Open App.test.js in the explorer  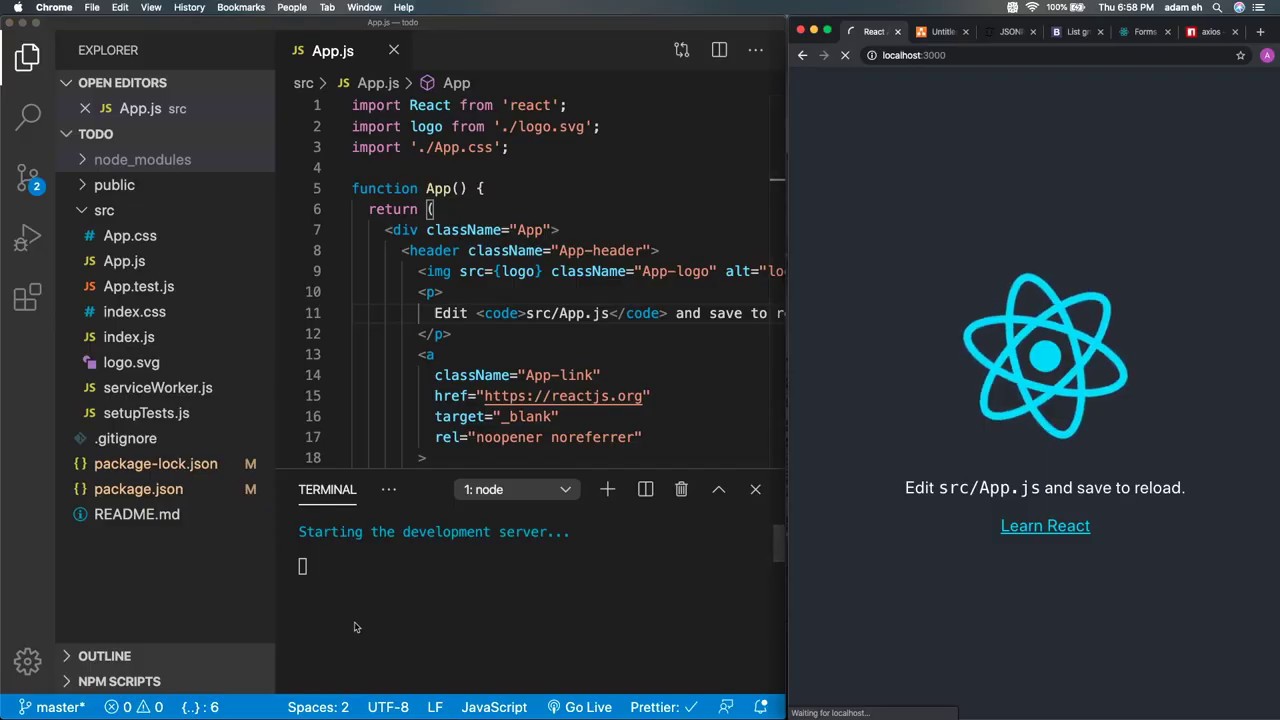click(x=138, y=286)
